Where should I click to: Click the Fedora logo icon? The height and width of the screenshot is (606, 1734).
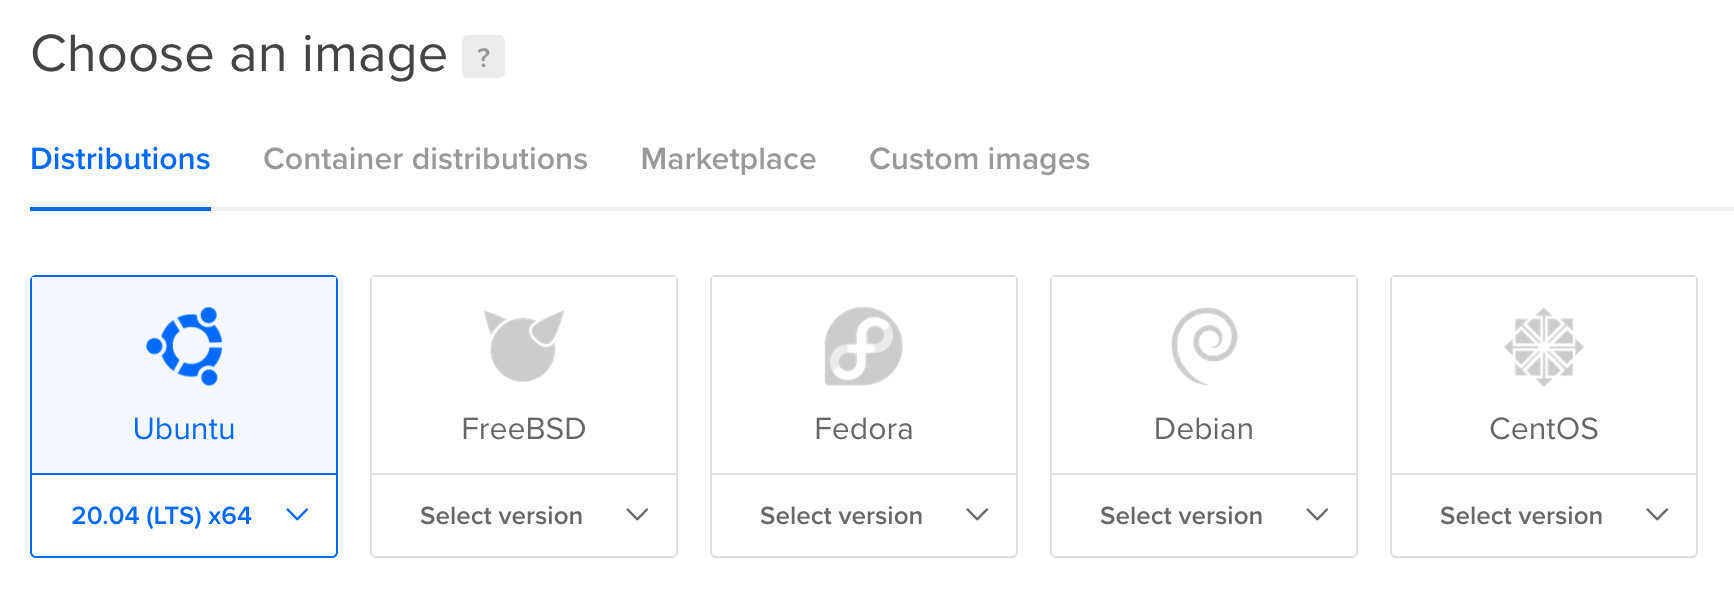click(x=864, y=346)
